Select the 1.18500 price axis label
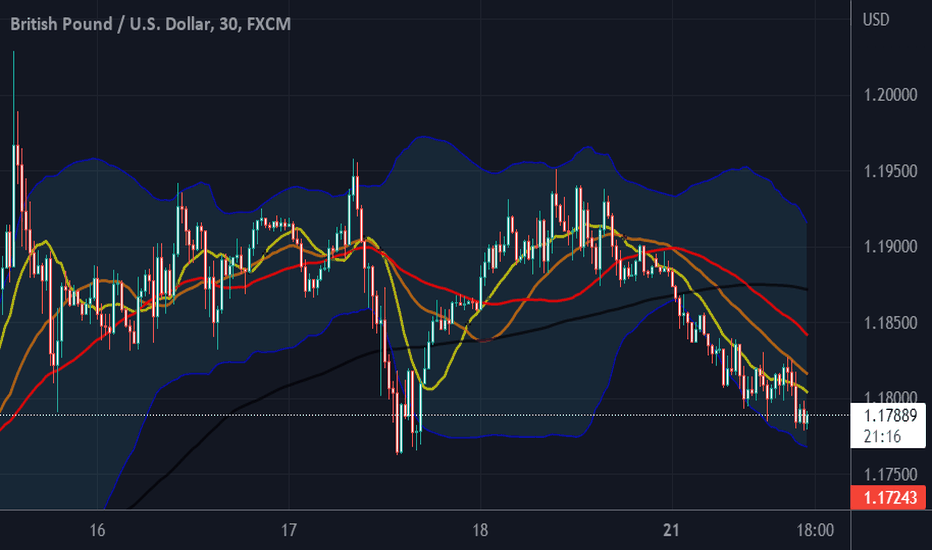 point(890,323)
